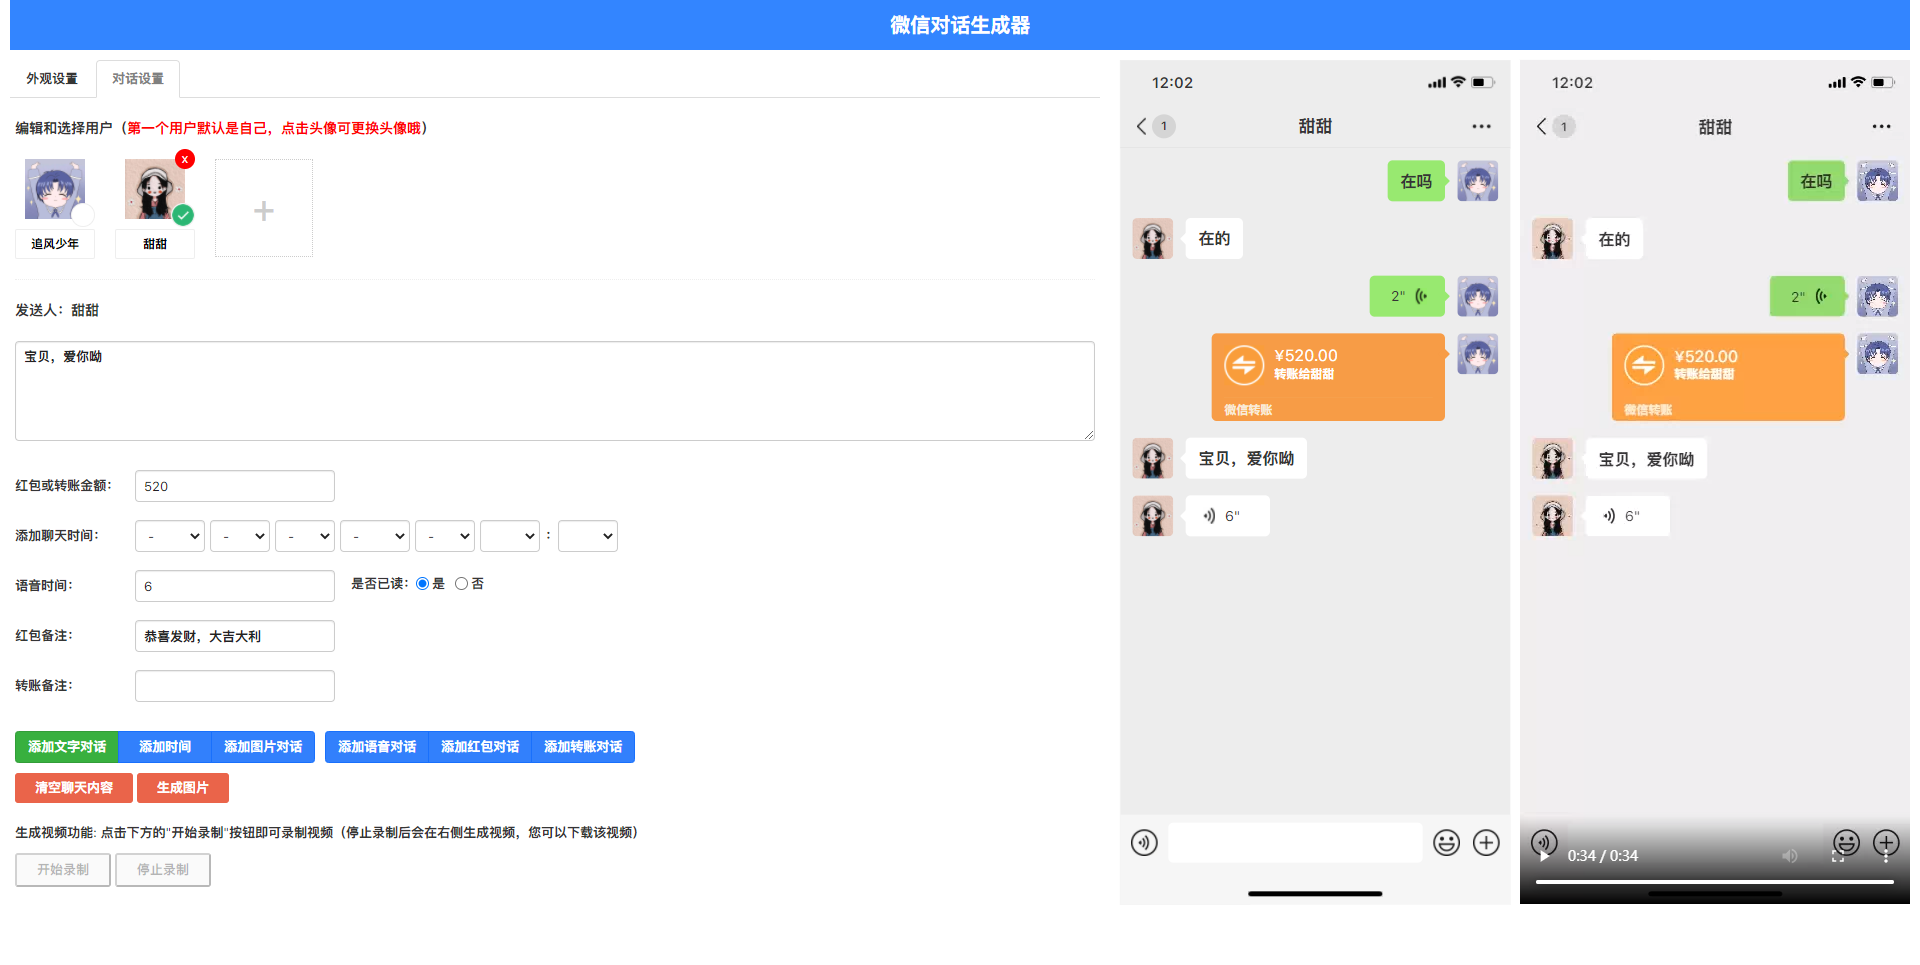Viewport: 1920px width, 965px height.
Task: Select the voice input icon in chat preview
Action: pyautogui.click(x=1144, y=843)
